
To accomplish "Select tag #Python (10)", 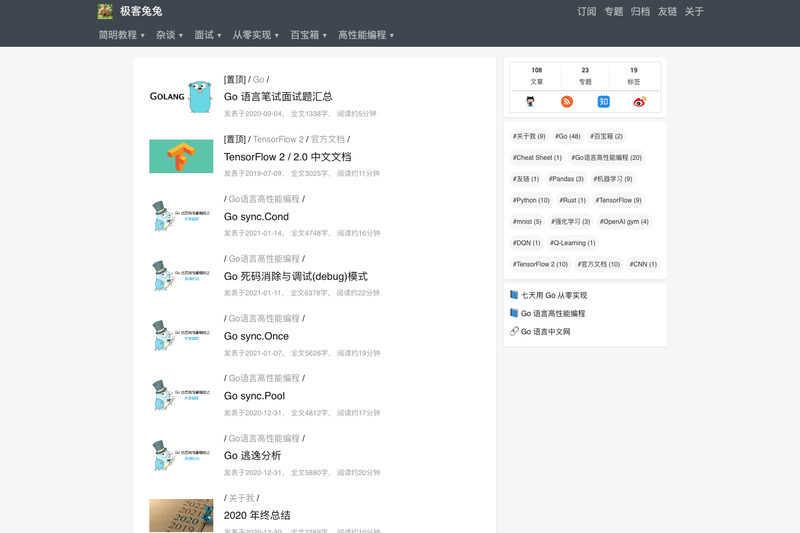I will click(531, 200).
